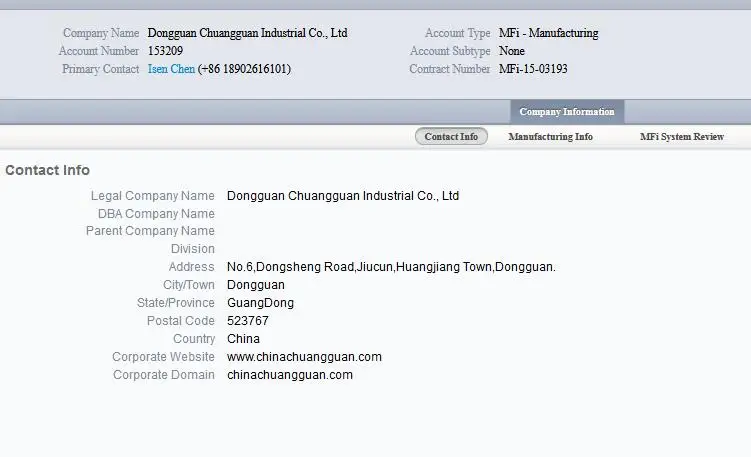Click the State/Province field label
751x457 pixels.
pos(176,303)
